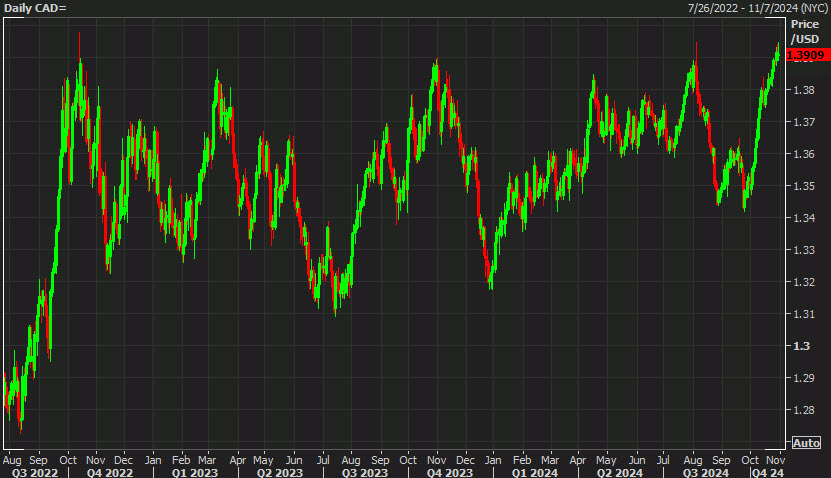Click the Price /USD axis header
Screen dimensions: 831x478
tap(805, 31)
